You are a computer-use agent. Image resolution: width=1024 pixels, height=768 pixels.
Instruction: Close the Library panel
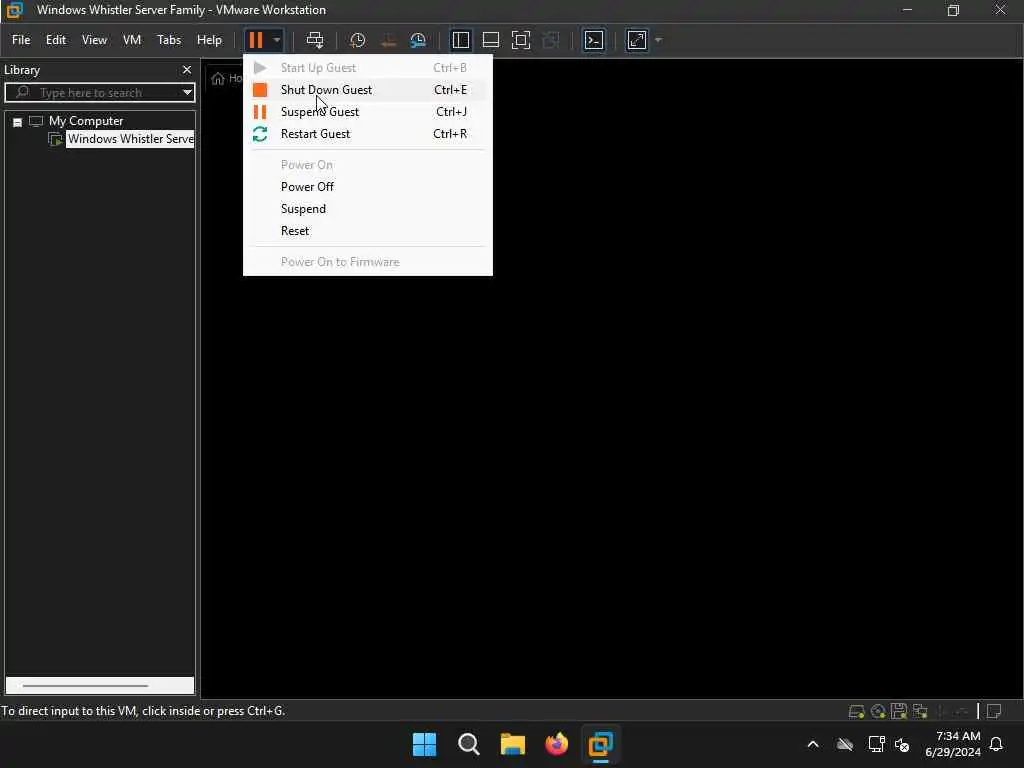(x=187, y=70)
